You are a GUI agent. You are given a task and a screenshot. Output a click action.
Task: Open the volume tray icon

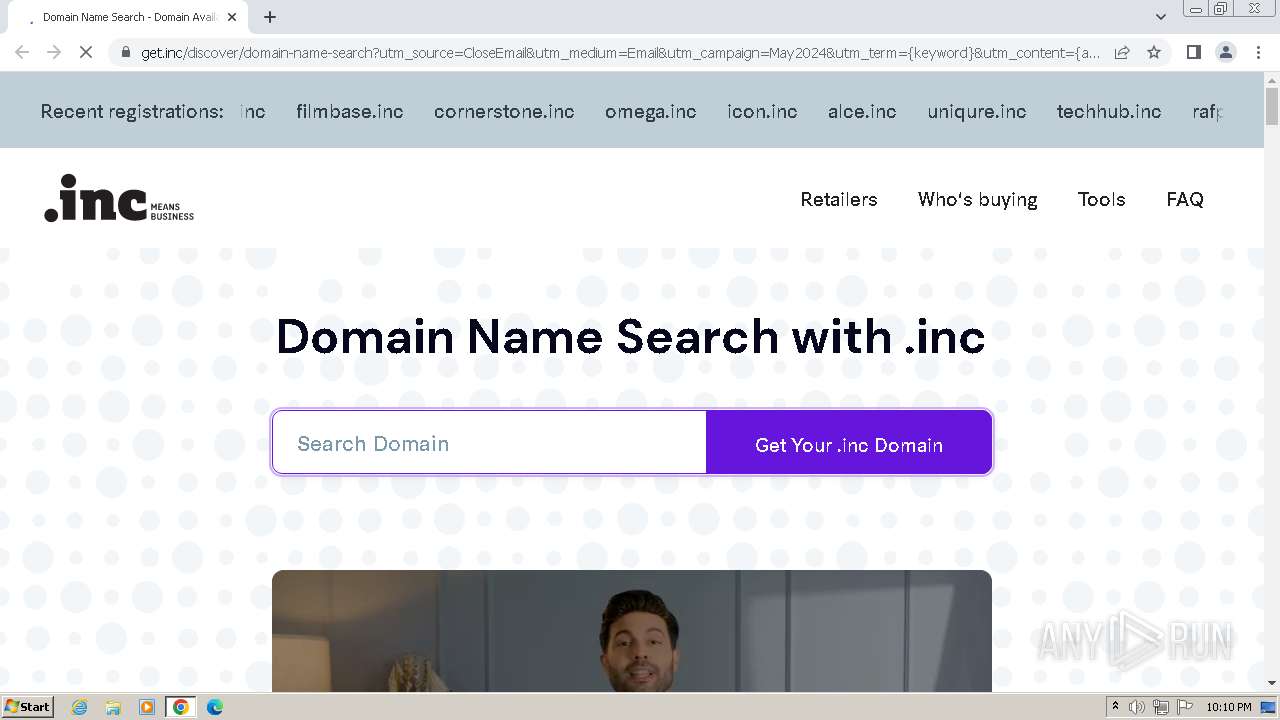1137,707
